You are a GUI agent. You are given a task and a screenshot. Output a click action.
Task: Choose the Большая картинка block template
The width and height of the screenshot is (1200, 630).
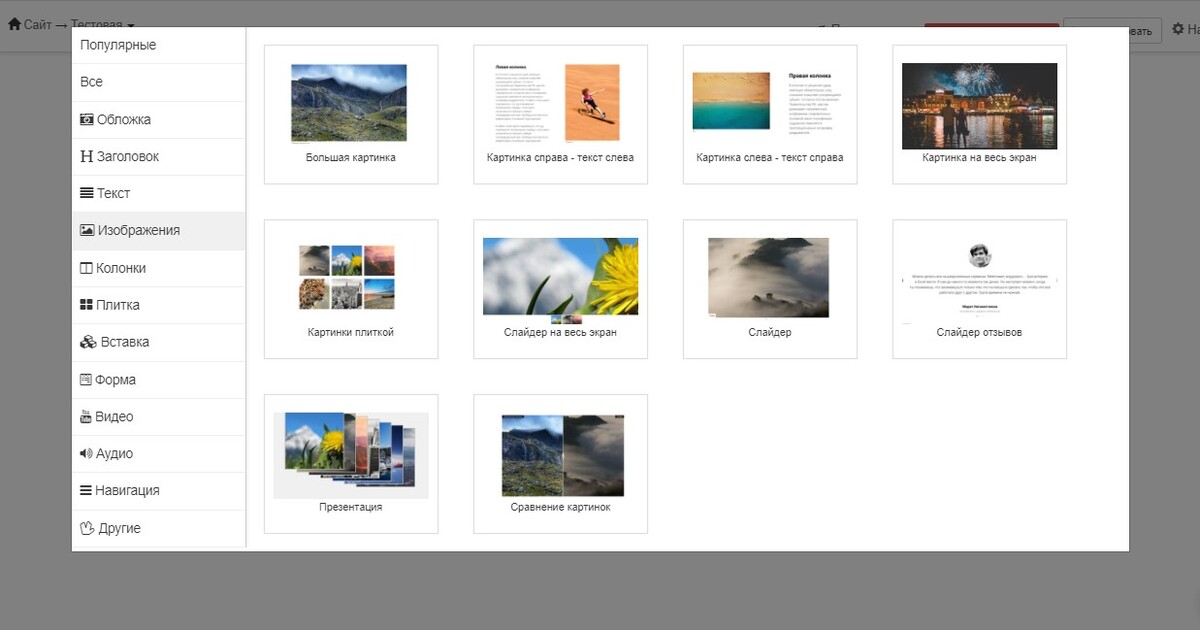pyautogui.click(x=350, y=114)
